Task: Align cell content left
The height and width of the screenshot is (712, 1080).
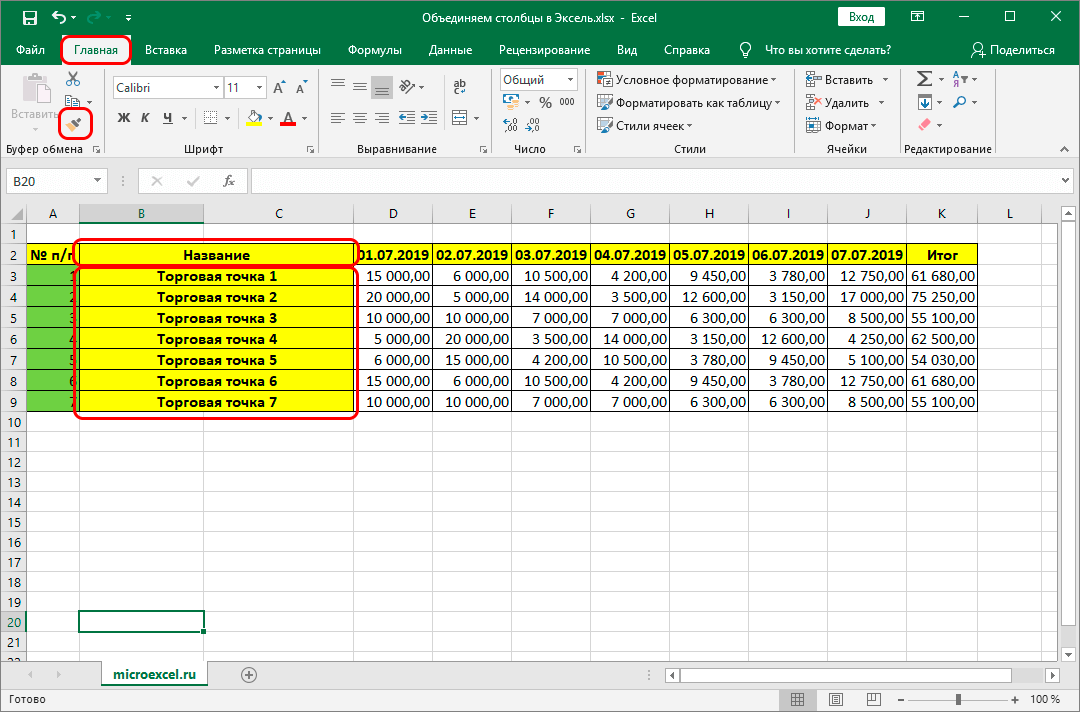Action: 338,118
